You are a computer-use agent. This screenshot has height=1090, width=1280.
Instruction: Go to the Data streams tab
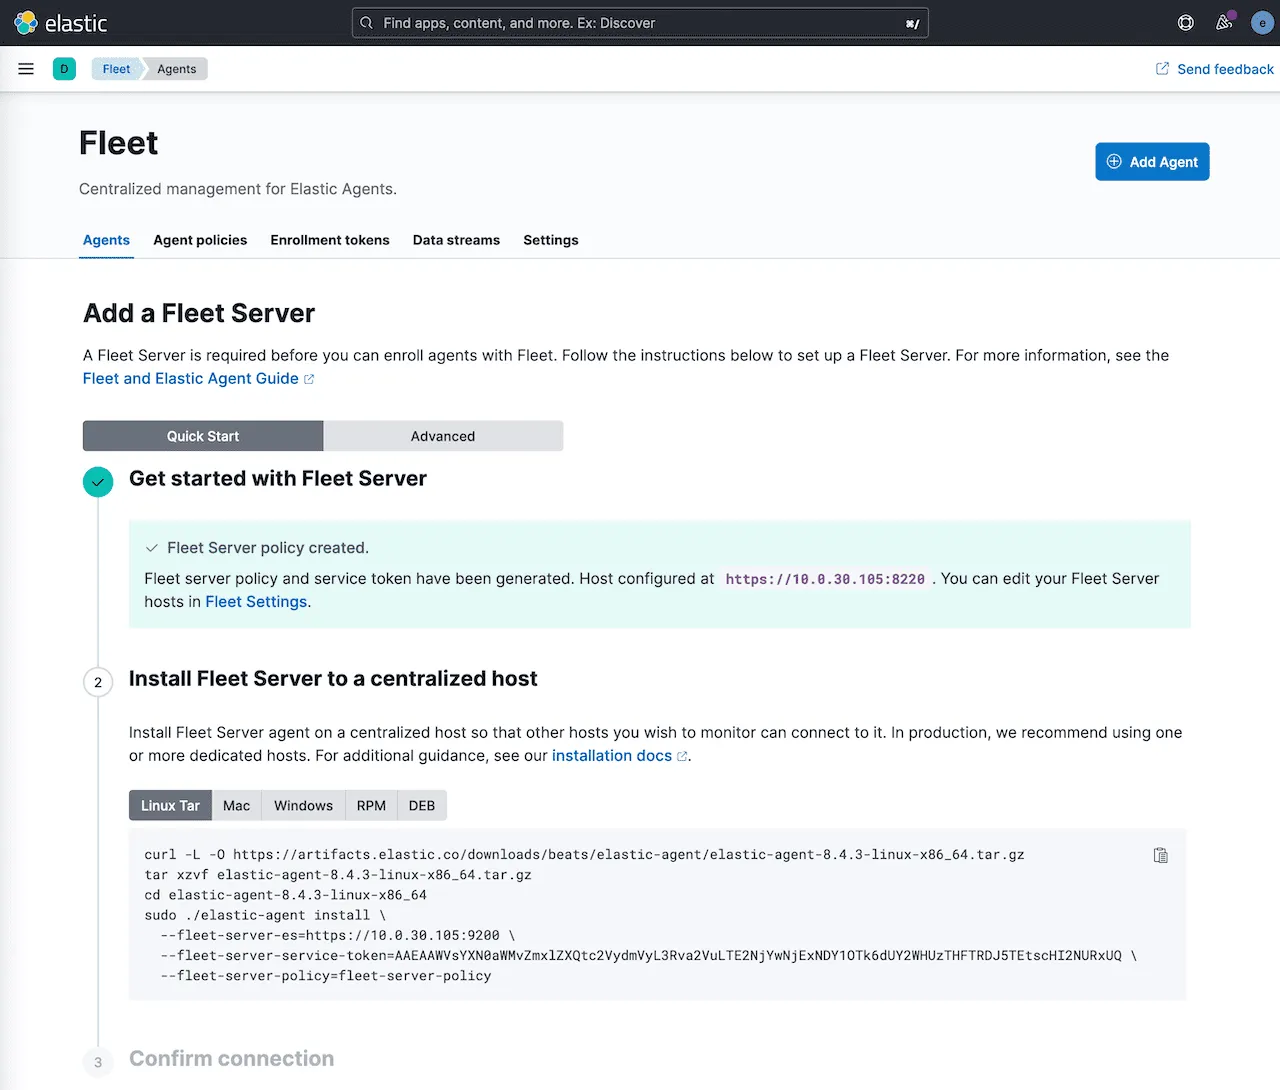tap(456, 240)
